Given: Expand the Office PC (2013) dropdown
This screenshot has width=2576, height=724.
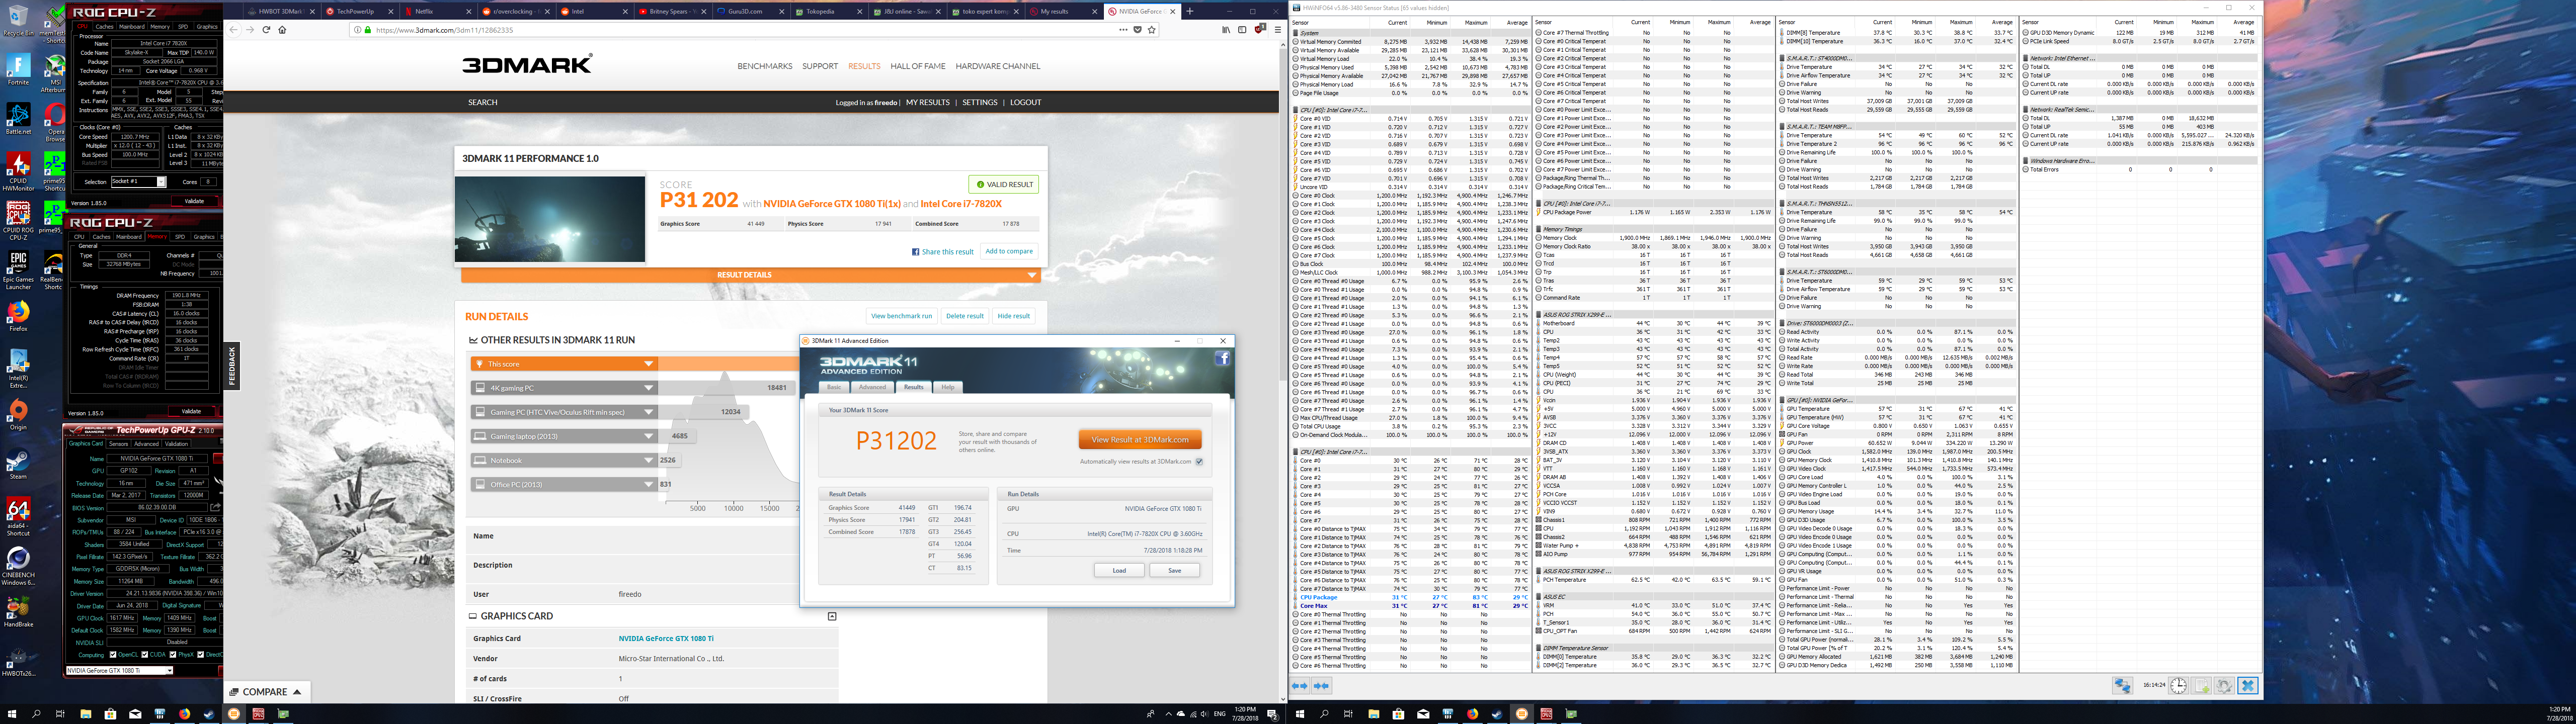Looking at the screenshot, I should (565, 484).
